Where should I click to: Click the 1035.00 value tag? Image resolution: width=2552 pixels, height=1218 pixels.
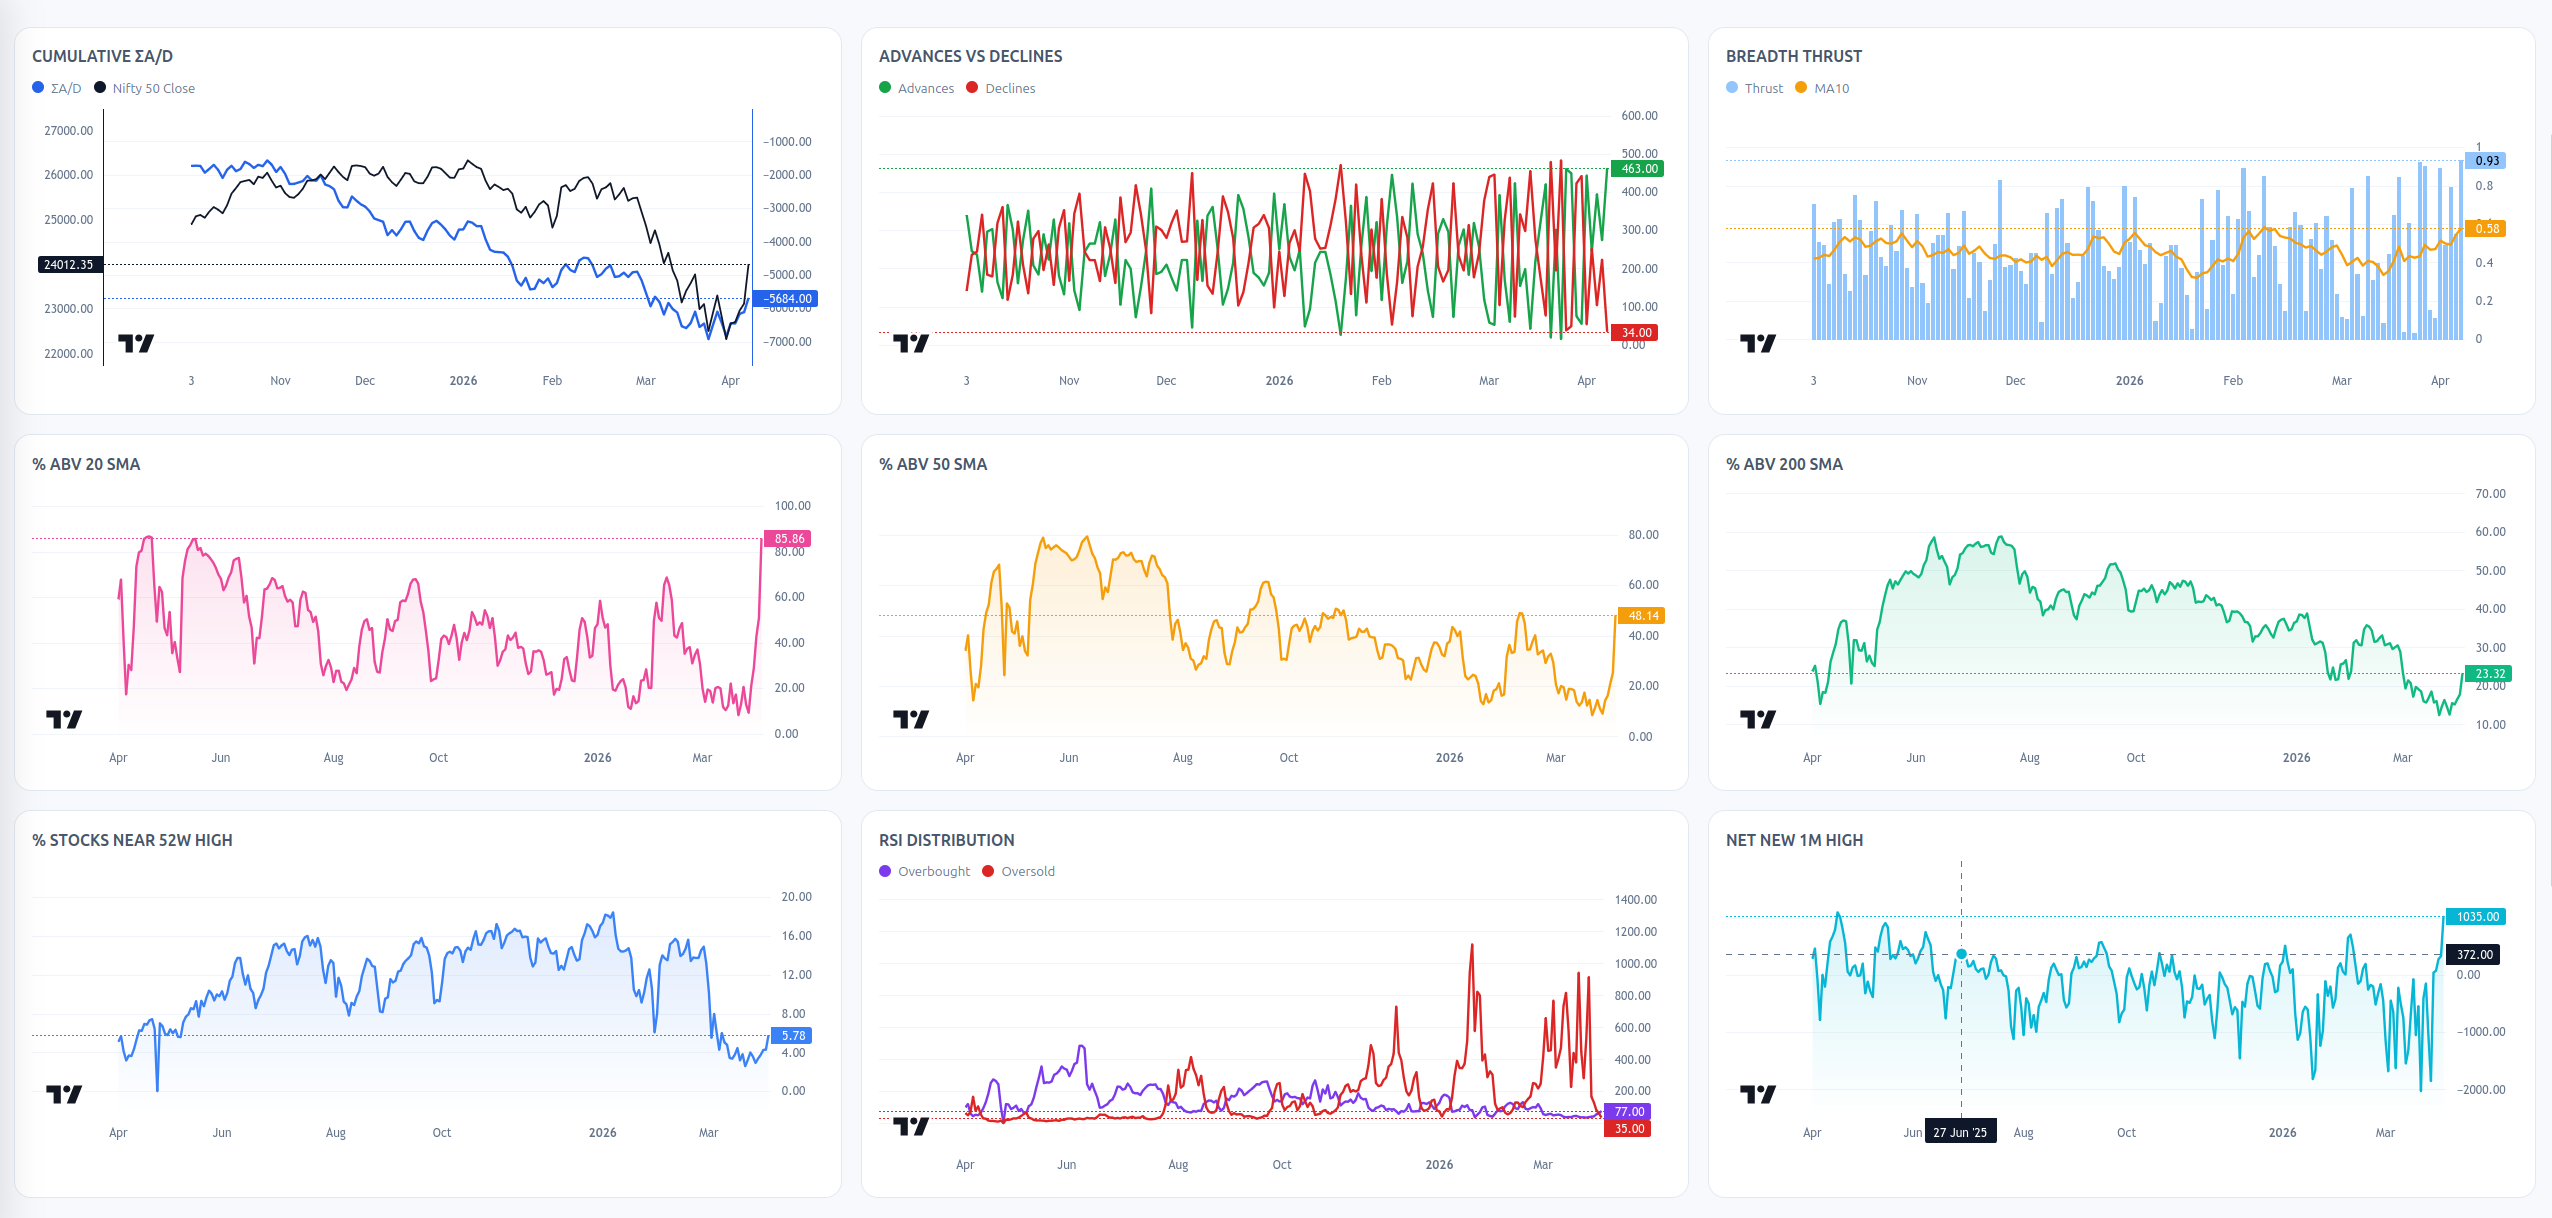(x=2477, y=917)
